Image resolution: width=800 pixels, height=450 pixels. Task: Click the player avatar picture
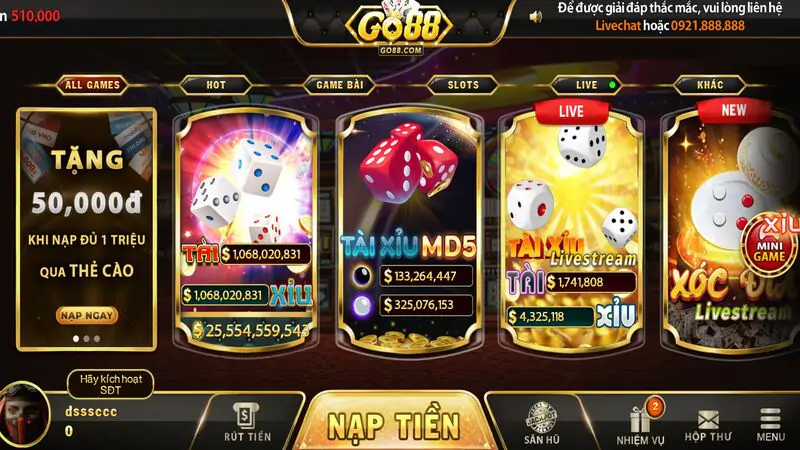pyautogui.click(x=22, y=414)
